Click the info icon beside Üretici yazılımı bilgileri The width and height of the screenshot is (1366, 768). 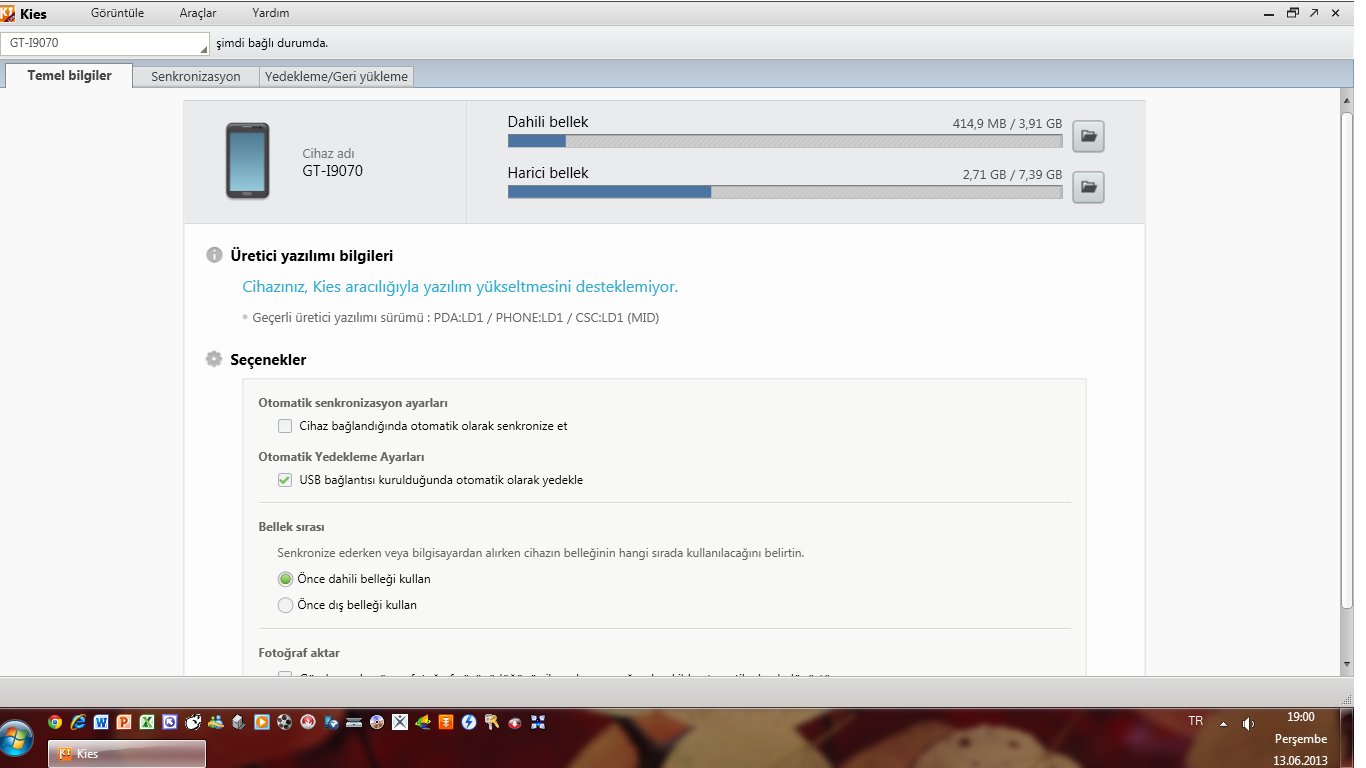(x=214, y=255)
